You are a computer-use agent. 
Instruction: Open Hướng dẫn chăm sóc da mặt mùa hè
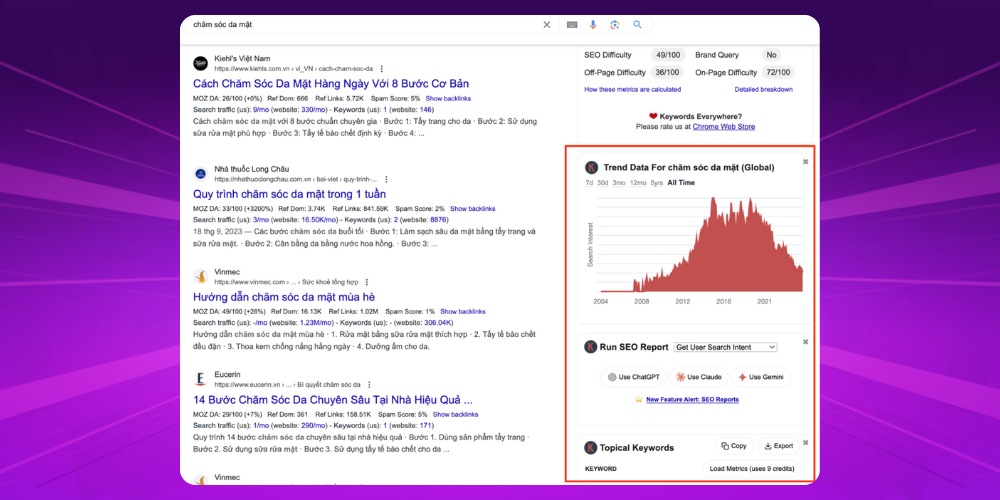coord(284,297)
